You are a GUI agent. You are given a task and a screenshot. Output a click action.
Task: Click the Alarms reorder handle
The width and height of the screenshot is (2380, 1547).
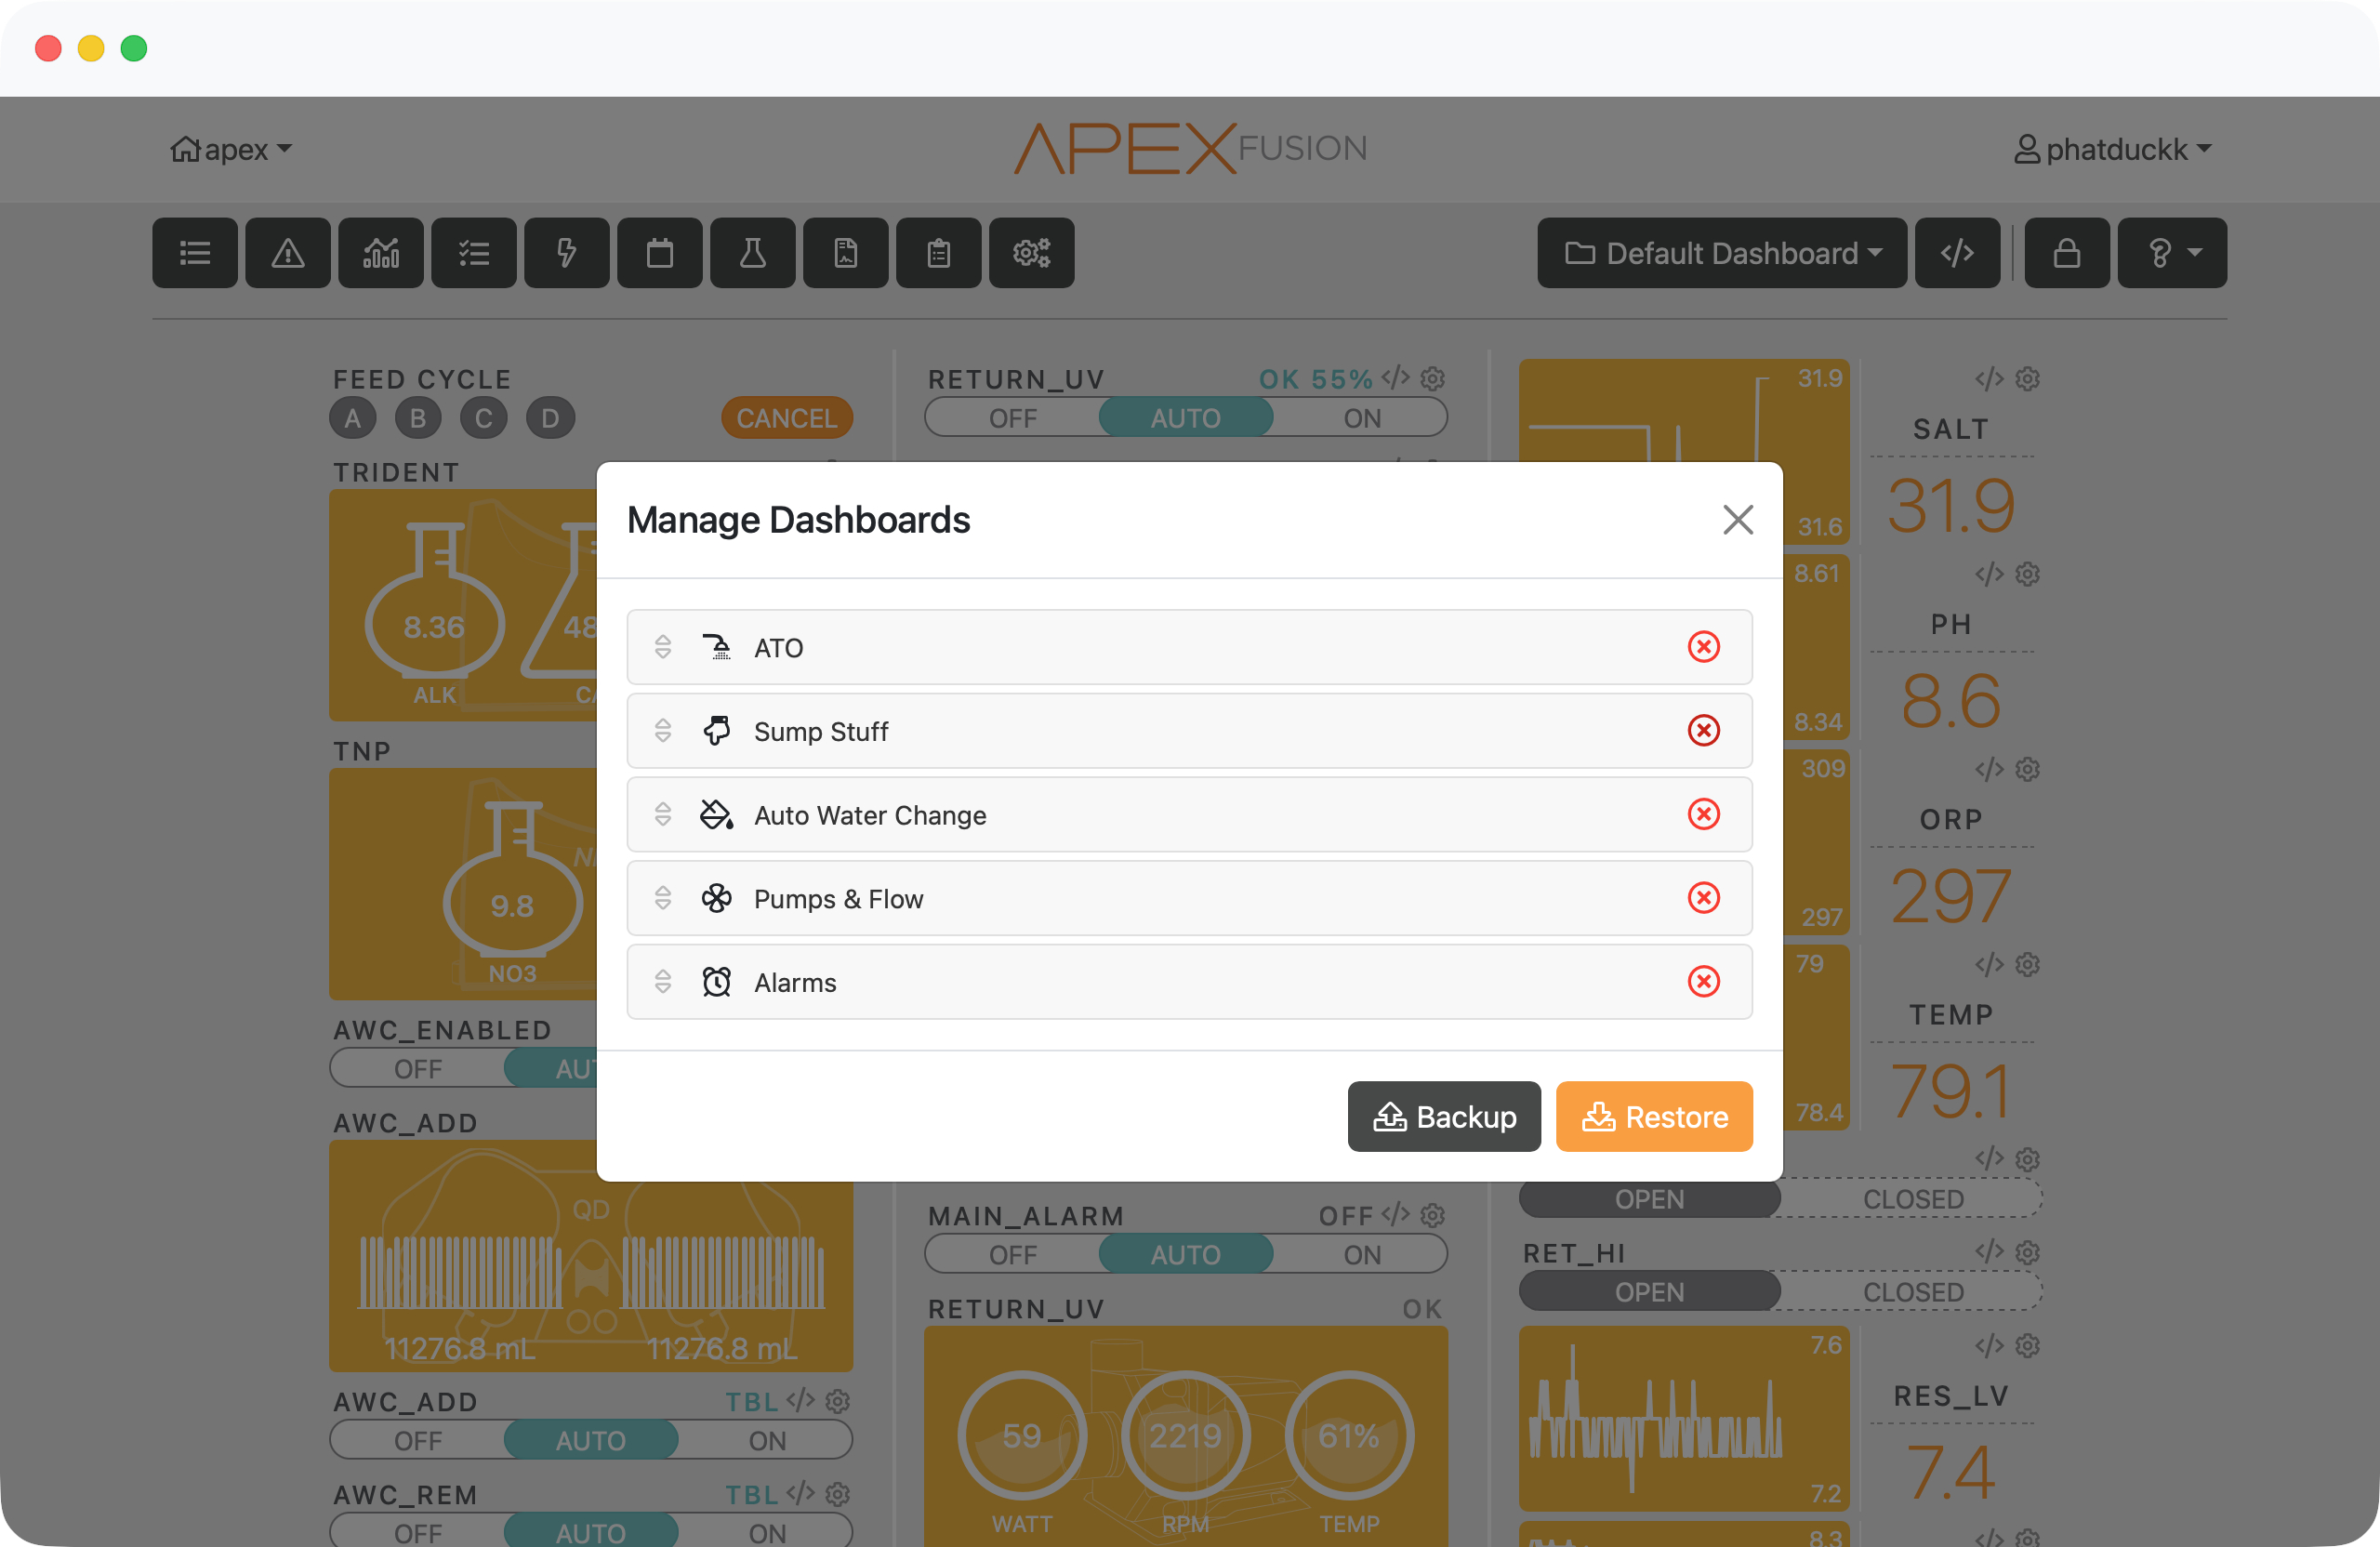[x=663, y=982]
